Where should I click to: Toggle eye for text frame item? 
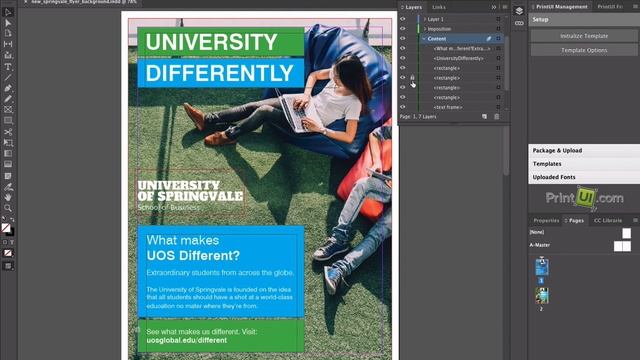[403, 107]
